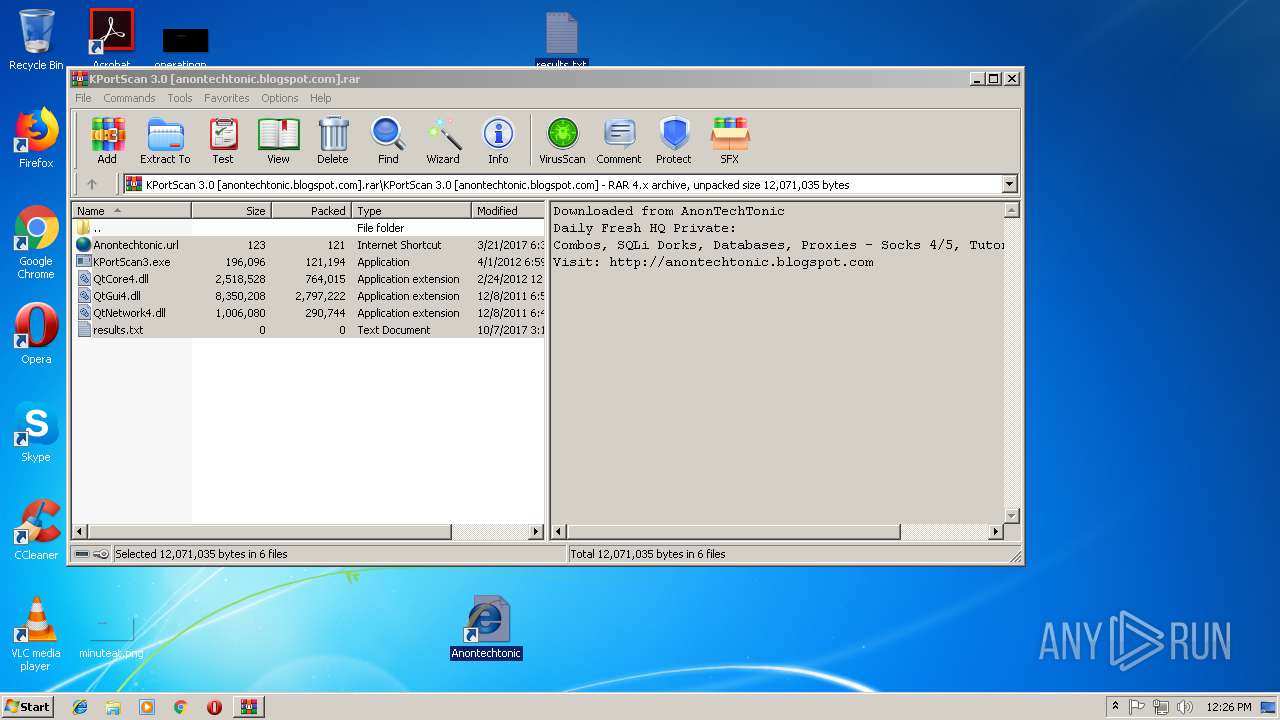Click the volume tray icon
This screenshot has height=720, width=1280.
pyautogui.click(x=1185, y=707)
